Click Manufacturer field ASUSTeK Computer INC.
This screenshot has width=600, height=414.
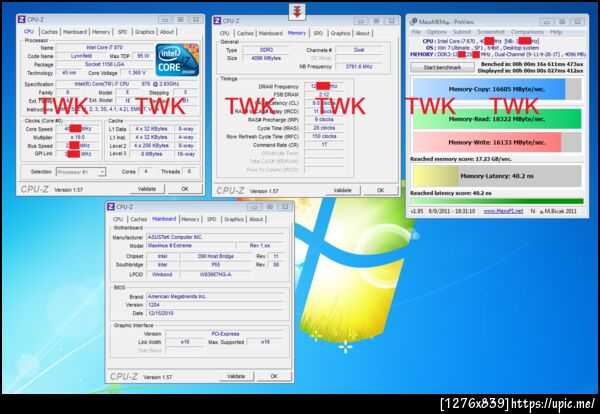215,237
